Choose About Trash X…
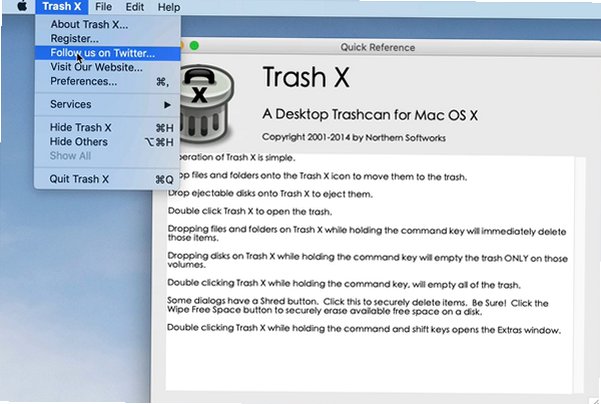This screenshot has height=404, width=601. coord(107,24)
